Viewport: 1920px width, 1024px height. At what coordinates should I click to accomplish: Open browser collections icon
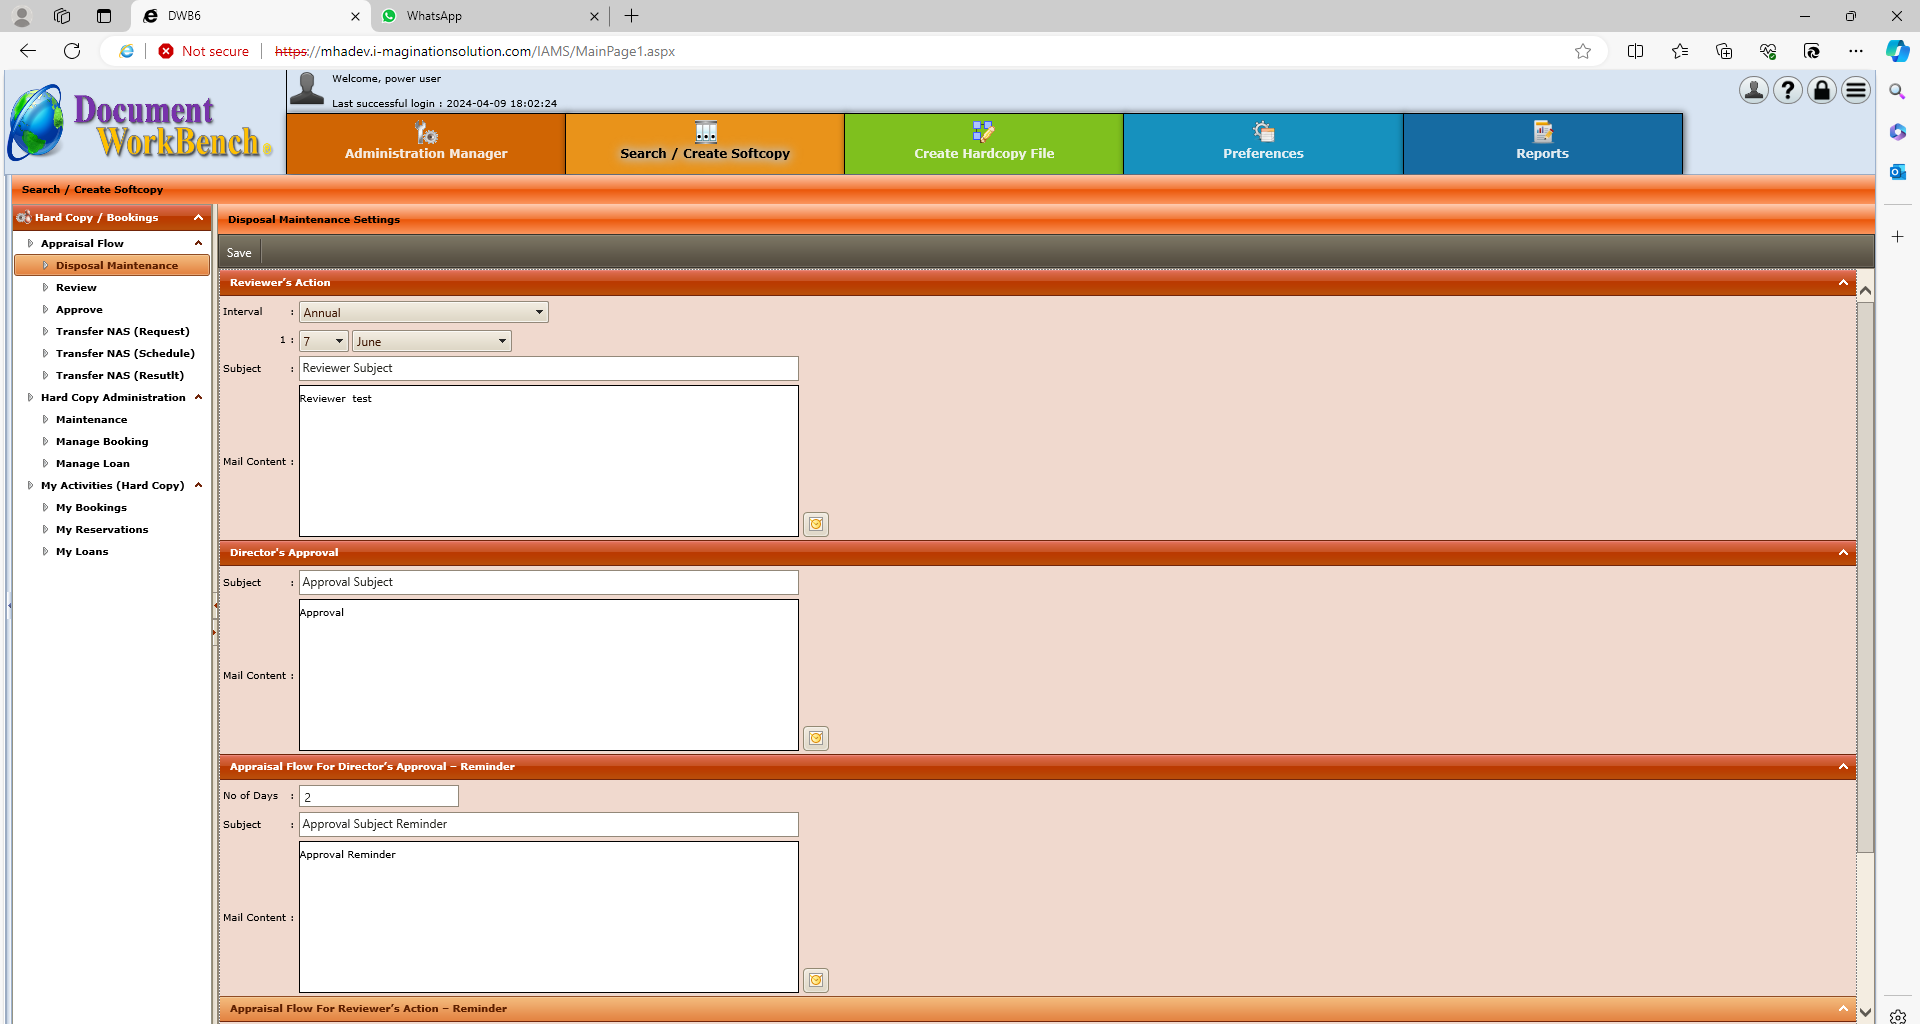point(1724,51)
